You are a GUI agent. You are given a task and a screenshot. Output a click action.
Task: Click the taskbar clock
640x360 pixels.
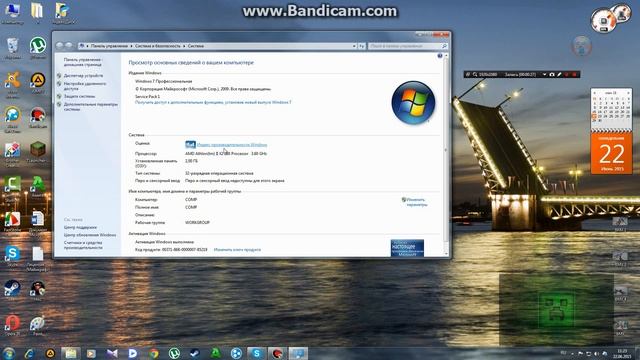coord(622,353)
